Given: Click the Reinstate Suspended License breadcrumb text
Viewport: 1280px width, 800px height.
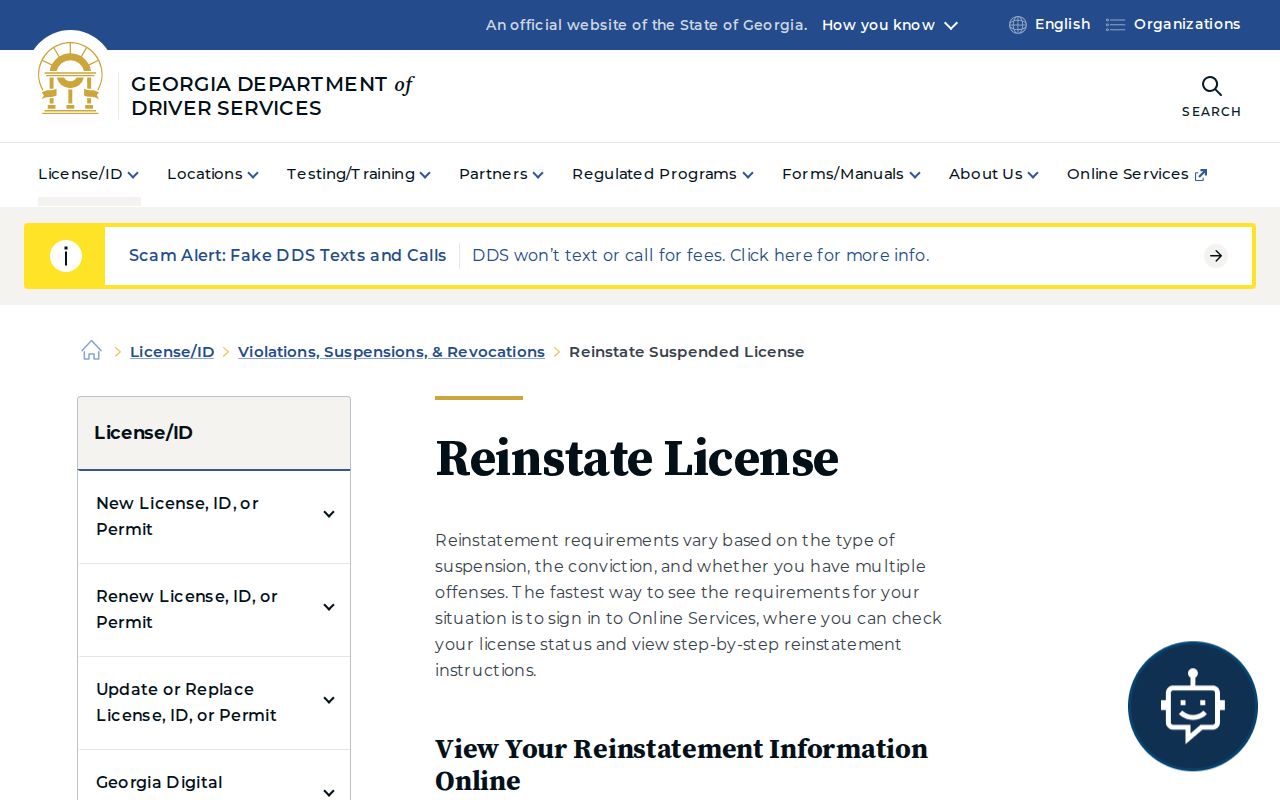Looking at the screenshot, I should click(687, 352).
